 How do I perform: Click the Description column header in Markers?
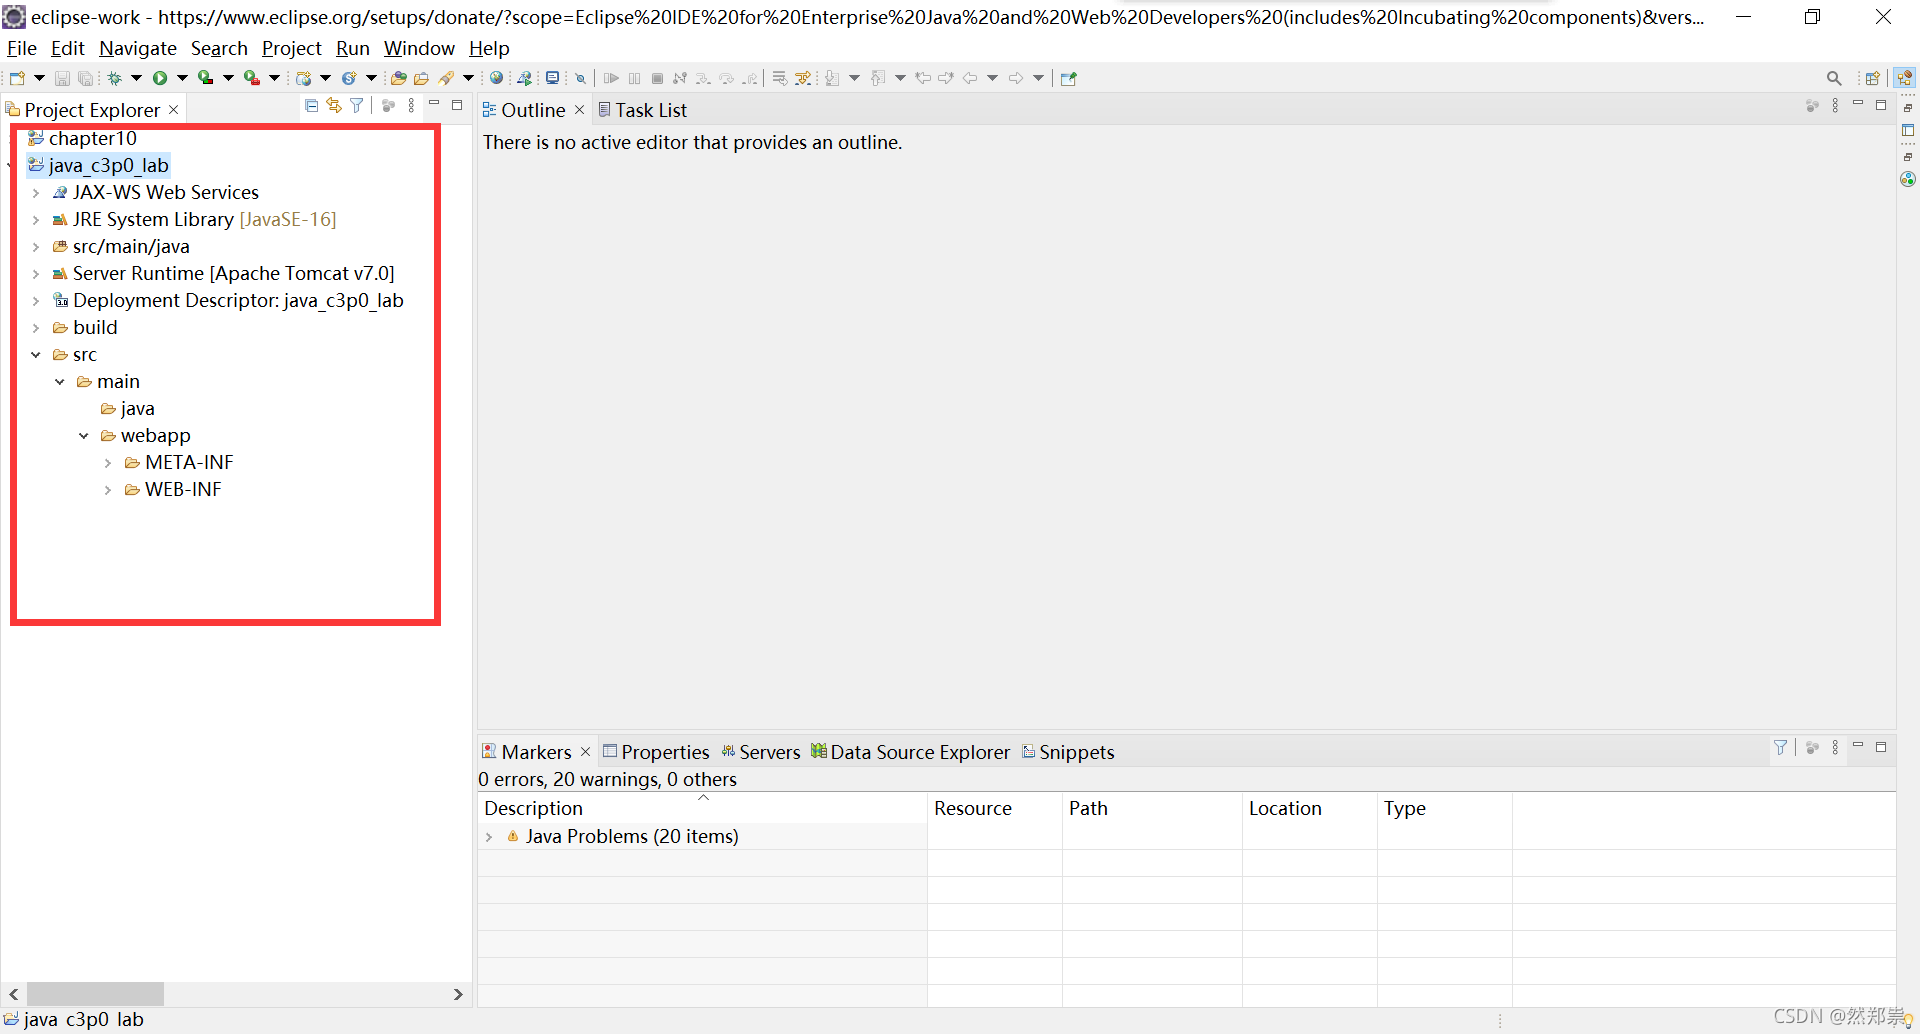[x=533, y=808]
